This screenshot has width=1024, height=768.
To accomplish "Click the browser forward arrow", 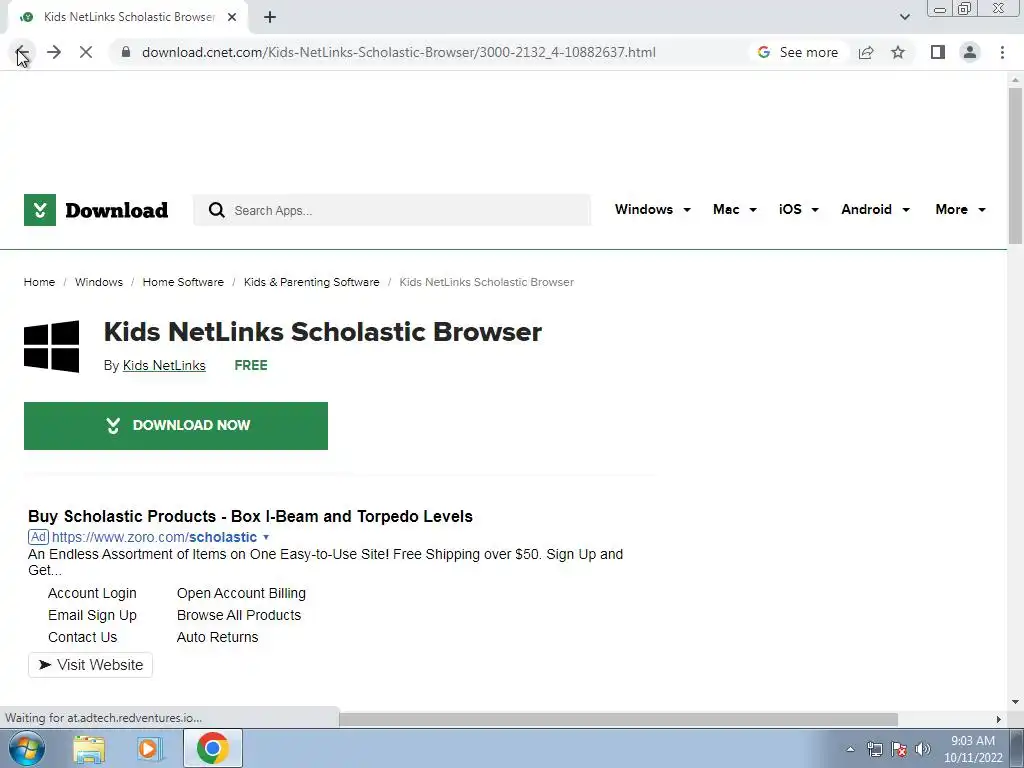I will 54,52.
